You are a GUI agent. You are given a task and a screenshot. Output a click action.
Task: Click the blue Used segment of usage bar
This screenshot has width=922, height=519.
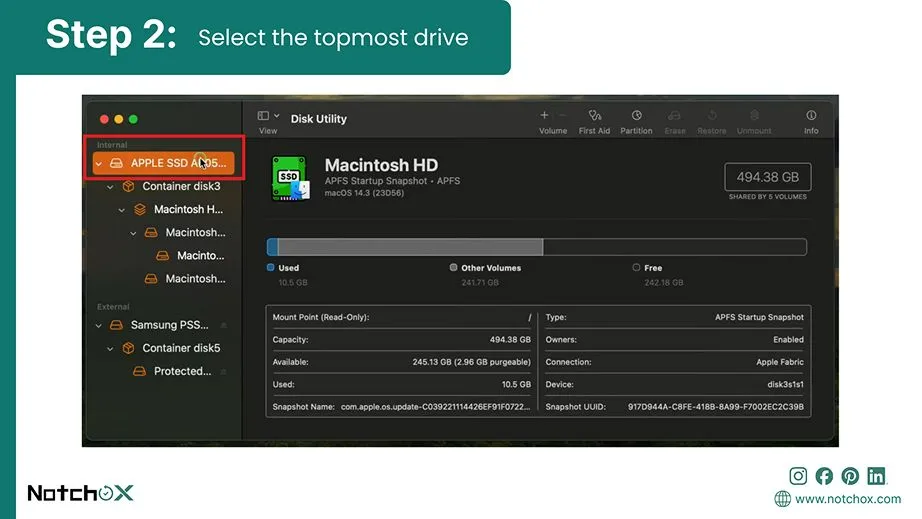272,247
